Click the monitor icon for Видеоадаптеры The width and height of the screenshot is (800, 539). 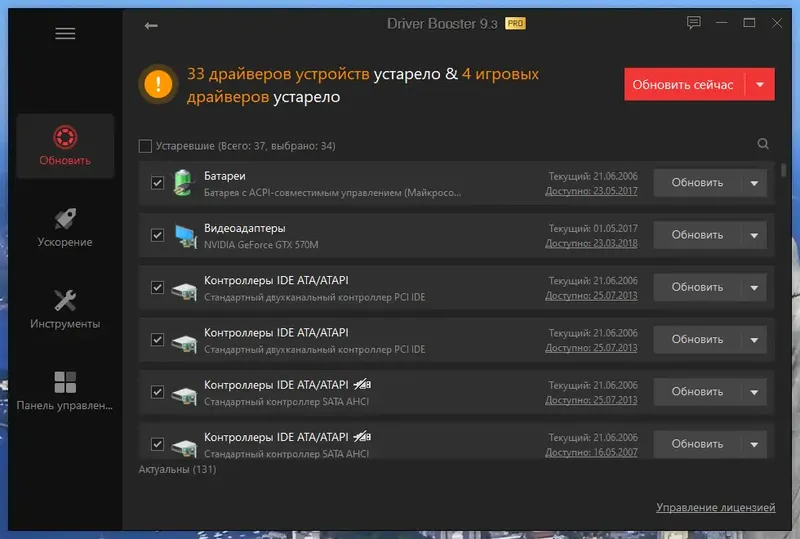coord(185,236)
